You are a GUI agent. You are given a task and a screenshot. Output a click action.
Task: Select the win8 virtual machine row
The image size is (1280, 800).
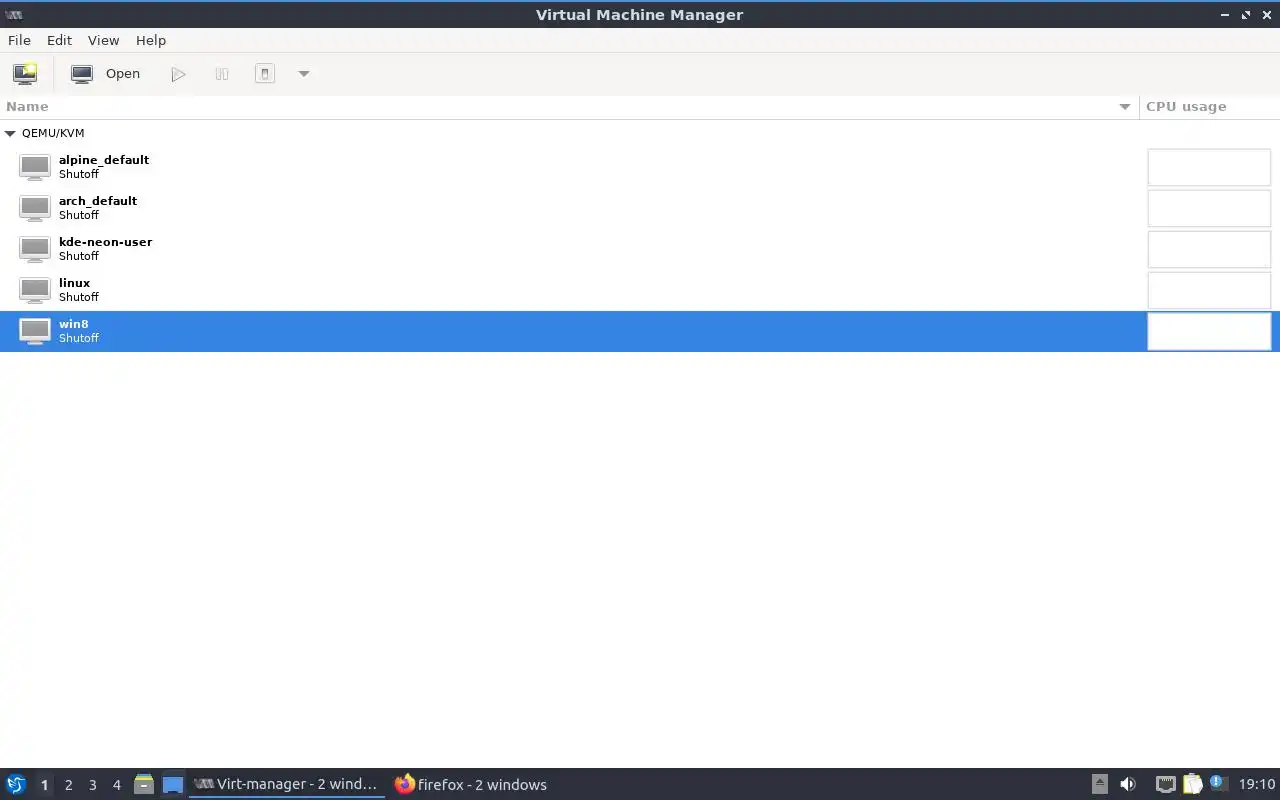click(x=640, y=331)
